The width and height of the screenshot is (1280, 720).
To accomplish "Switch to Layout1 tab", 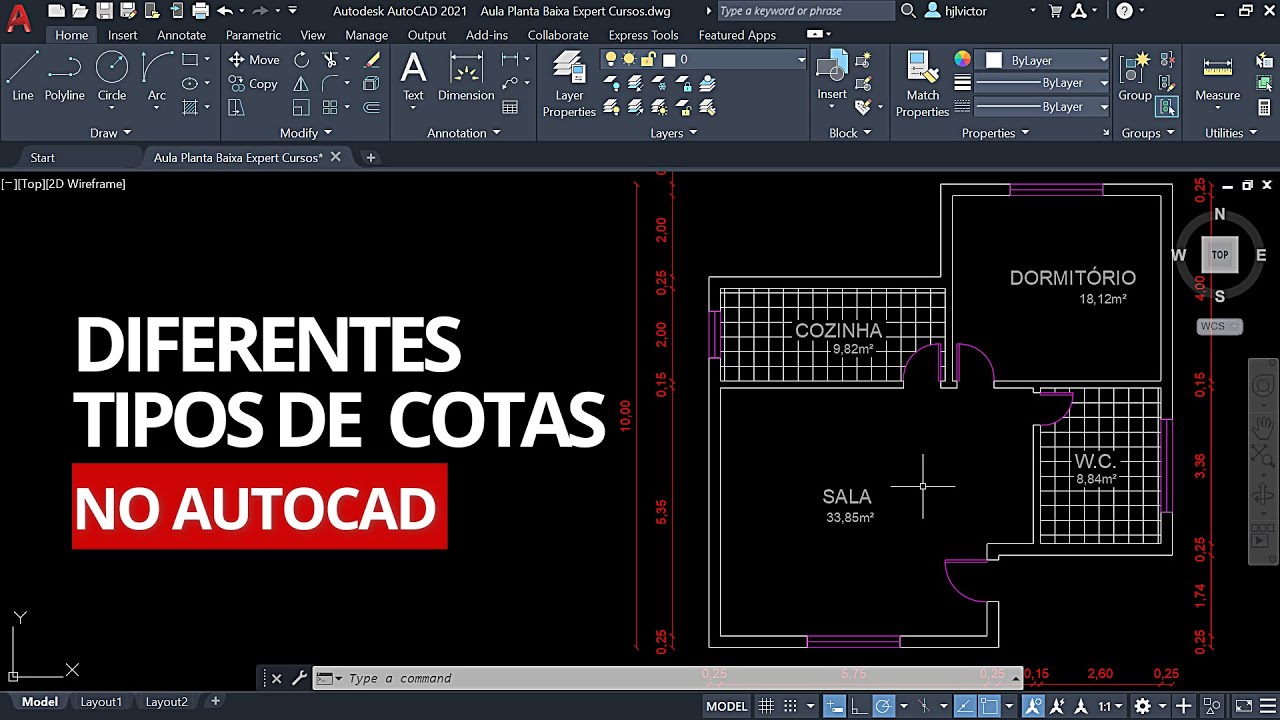I will 101,702.
